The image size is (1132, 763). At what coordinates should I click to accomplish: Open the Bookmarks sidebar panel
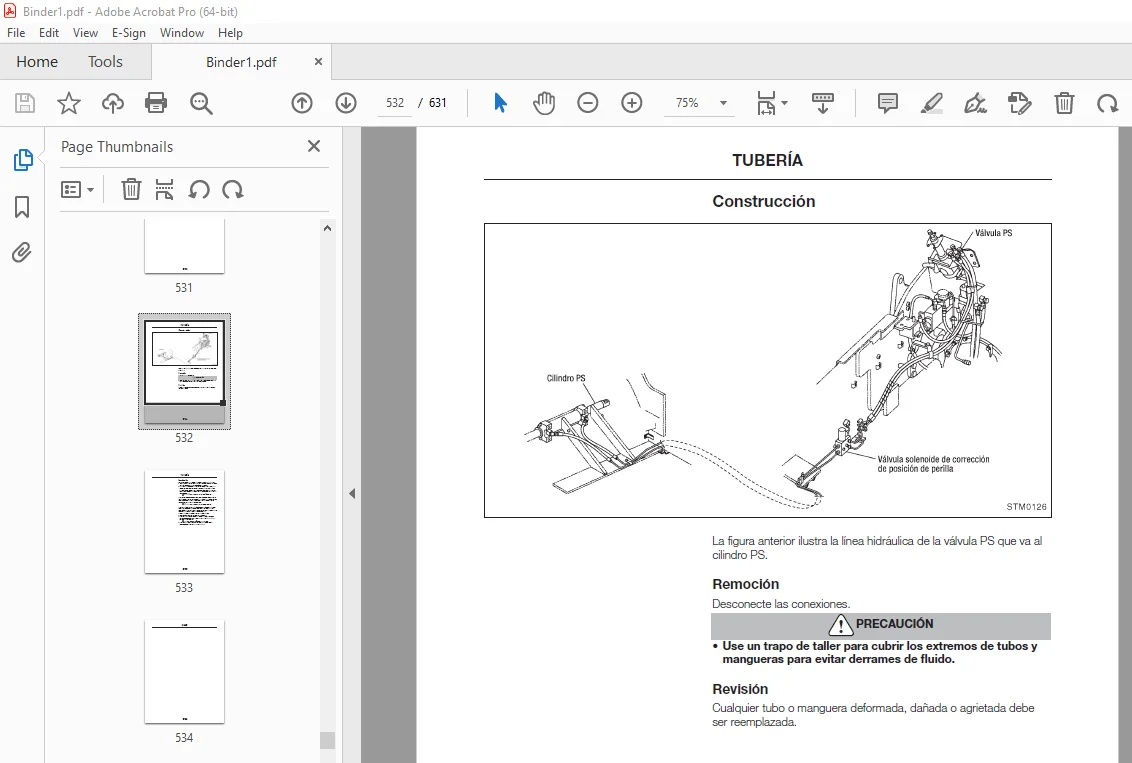(22, 207)
